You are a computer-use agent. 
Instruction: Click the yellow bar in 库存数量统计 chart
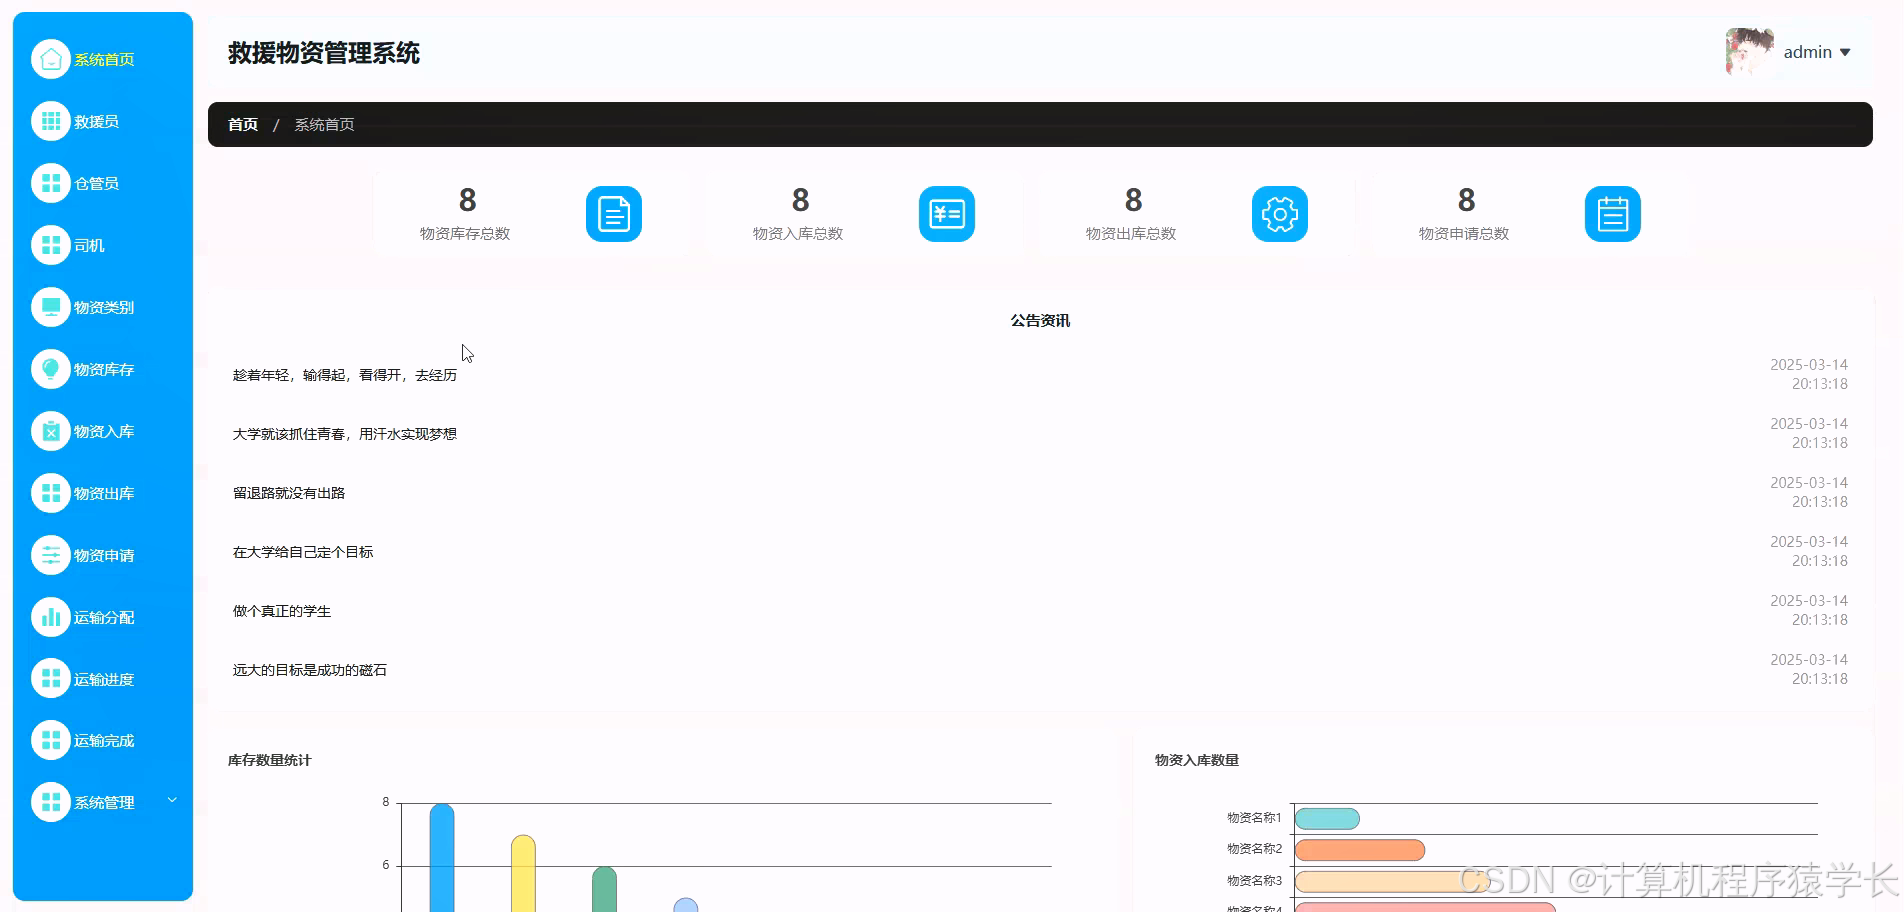pyautogui.click(x=523, y=874)
